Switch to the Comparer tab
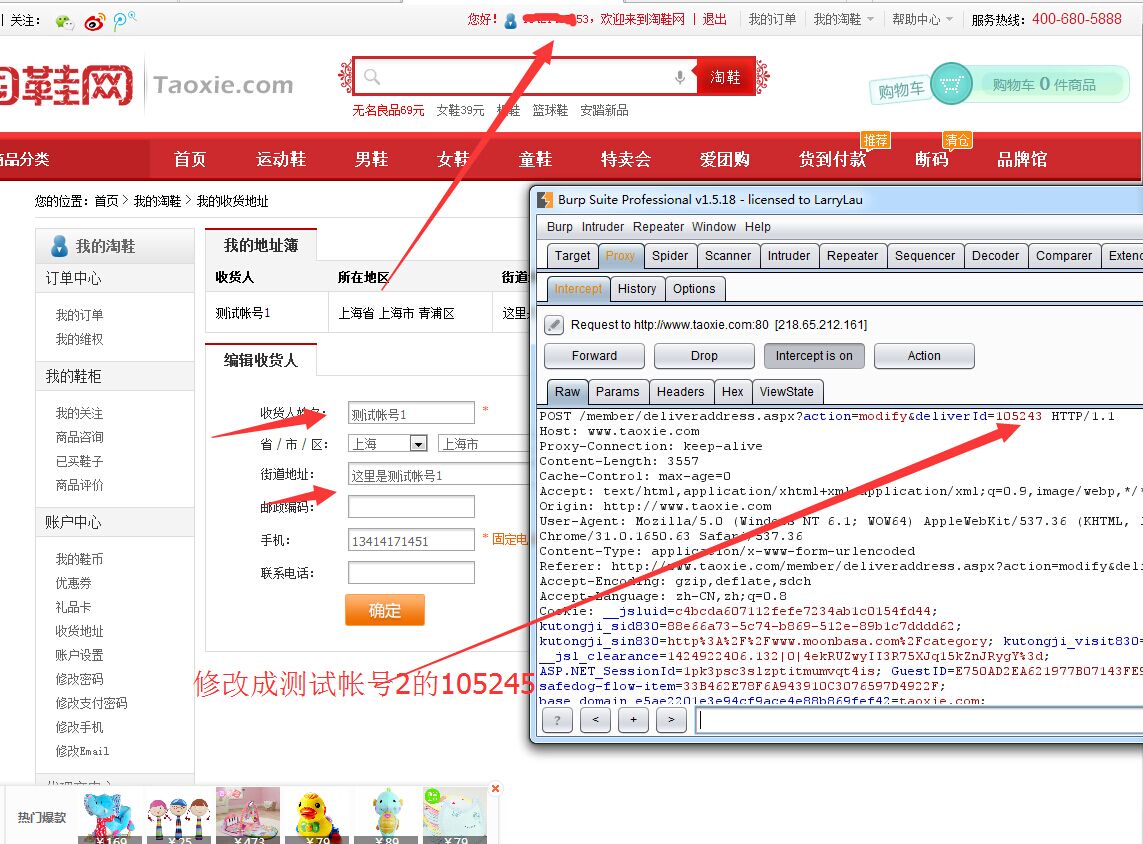 coord(1064,256)
